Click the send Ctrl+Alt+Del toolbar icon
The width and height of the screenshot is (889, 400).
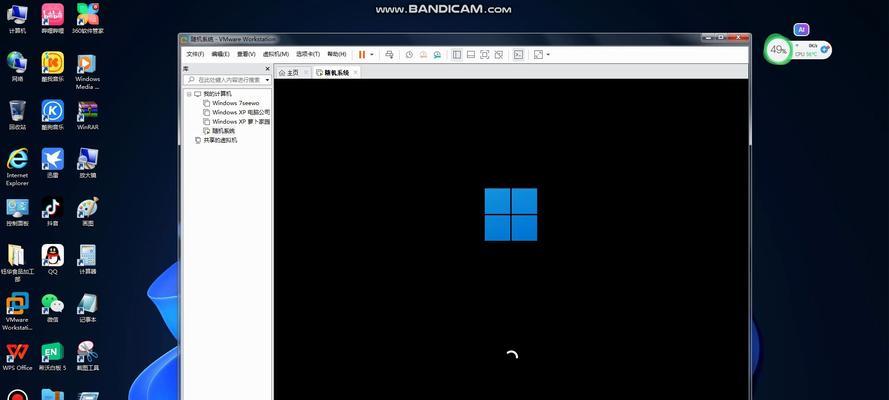click(x=389, y=54)
